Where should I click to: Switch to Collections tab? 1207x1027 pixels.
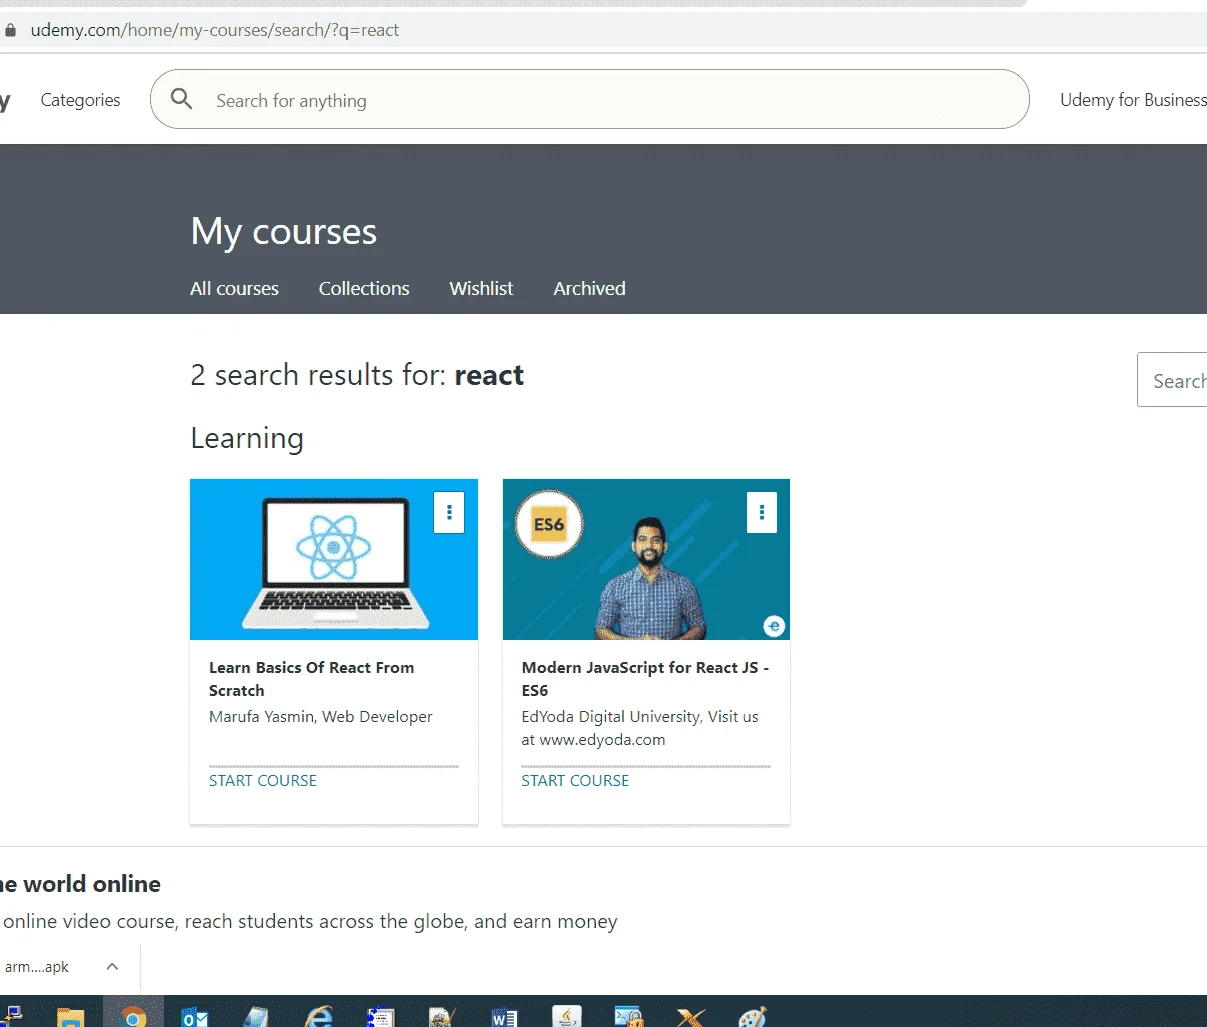(x=364, y=288)
